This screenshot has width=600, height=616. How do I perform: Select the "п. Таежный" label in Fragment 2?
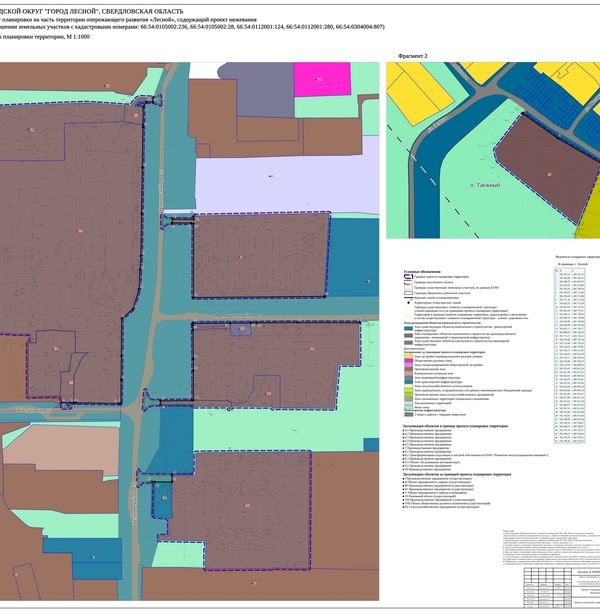point(485,185)
